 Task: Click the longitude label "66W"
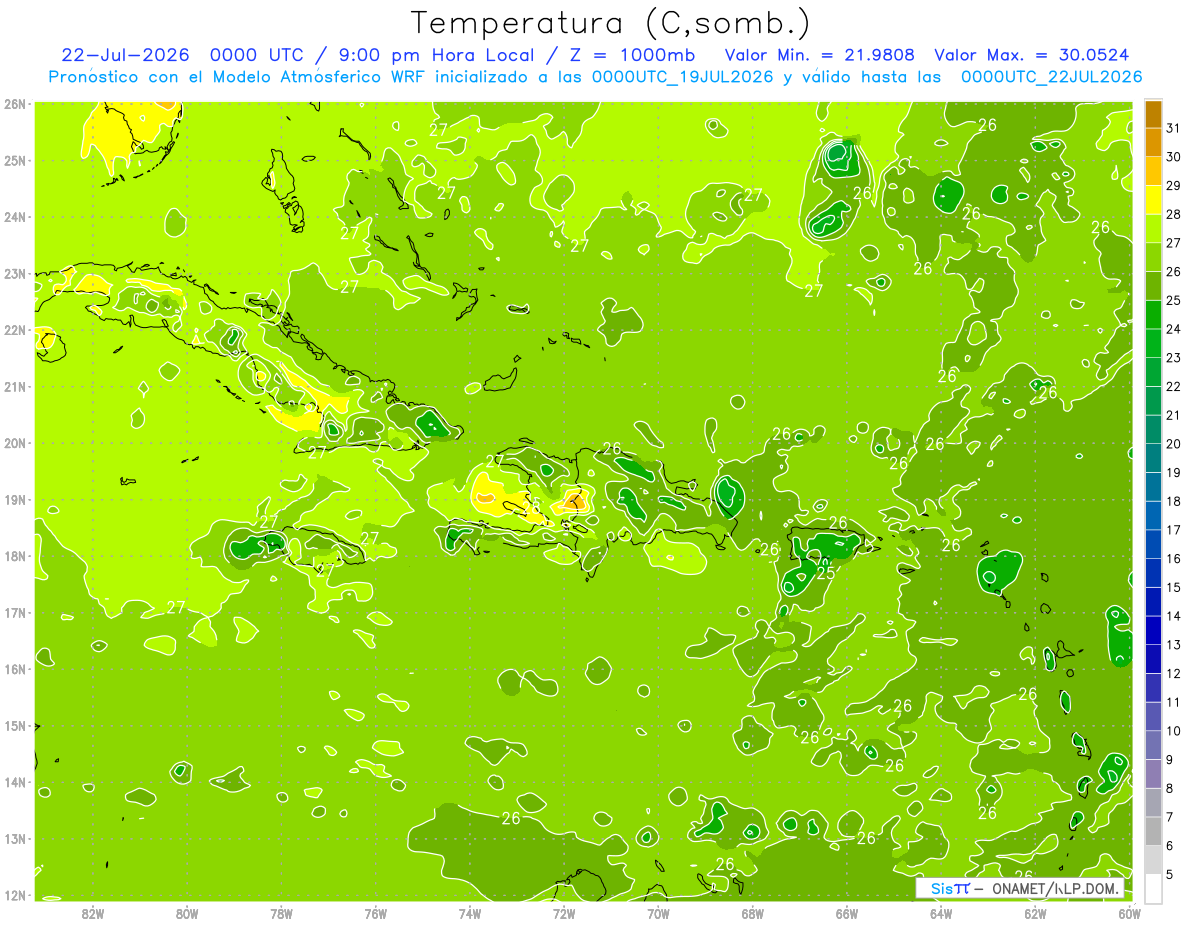click(846, 913)
